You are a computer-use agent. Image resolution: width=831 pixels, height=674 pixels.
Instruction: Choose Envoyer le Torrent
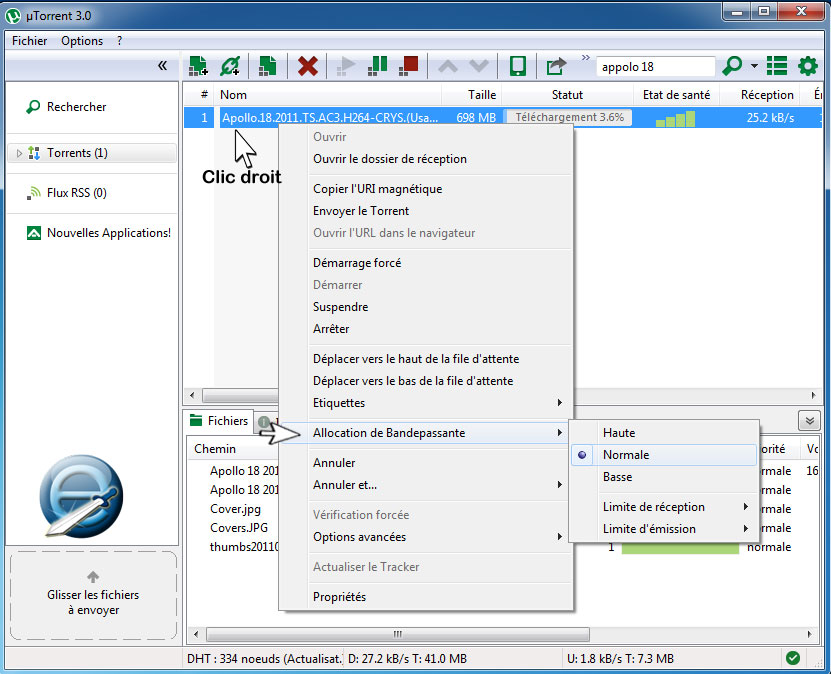click(x=427, y=211)
